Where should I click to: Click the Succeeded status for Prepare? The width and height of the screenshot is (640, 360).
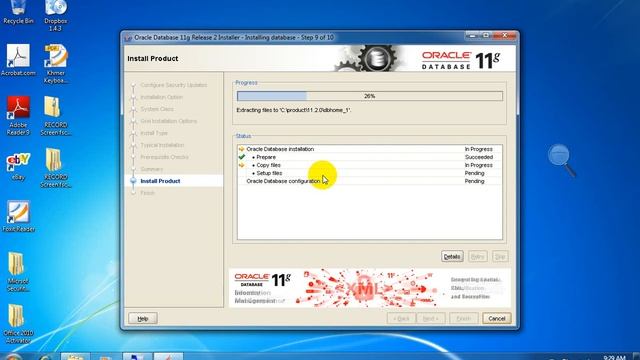point(478,157)
